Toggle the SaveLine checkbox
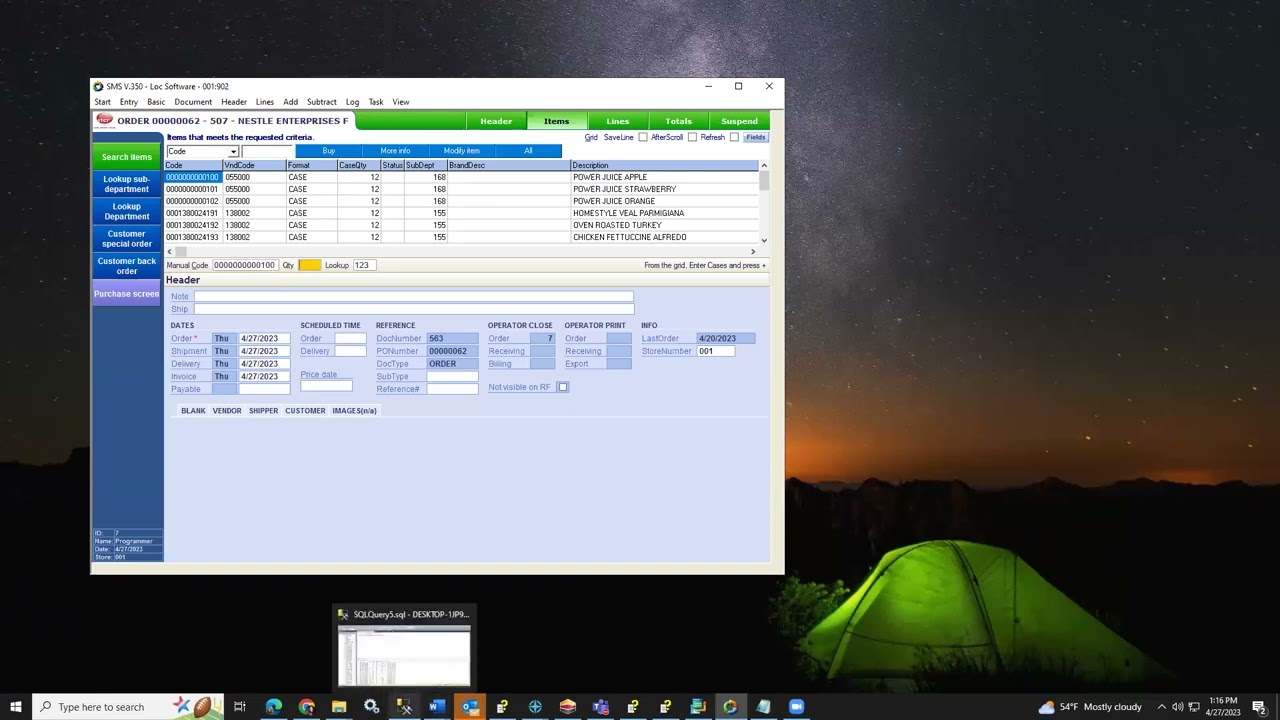Viewport: 1280px width, 720px height. click(642, 137)
